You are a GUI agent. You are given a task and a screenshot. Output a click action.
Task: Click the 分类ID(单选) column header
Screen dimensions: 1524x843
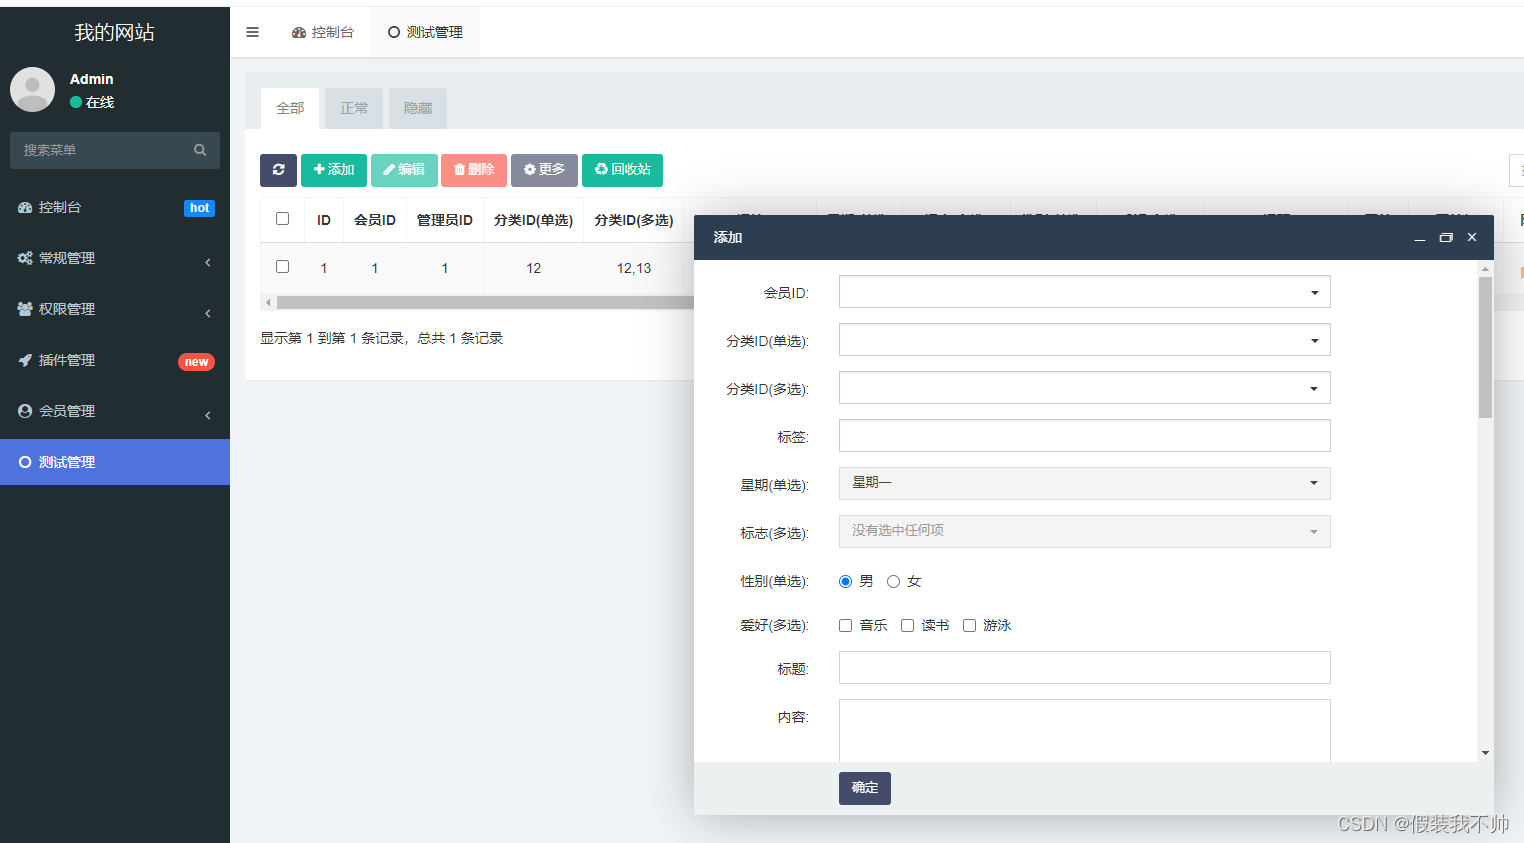pyautogui.click(x=533, y=220)
